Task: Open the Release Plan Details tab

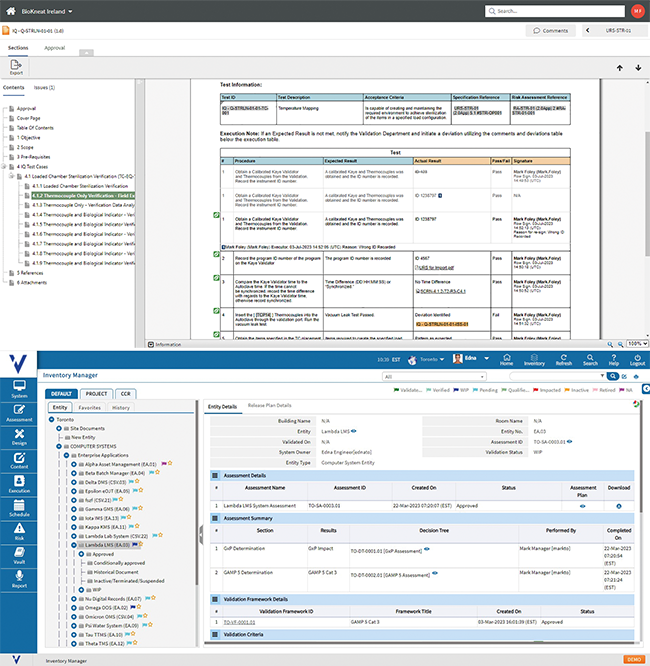Action: pyautogui.click(x=269, y=406)
